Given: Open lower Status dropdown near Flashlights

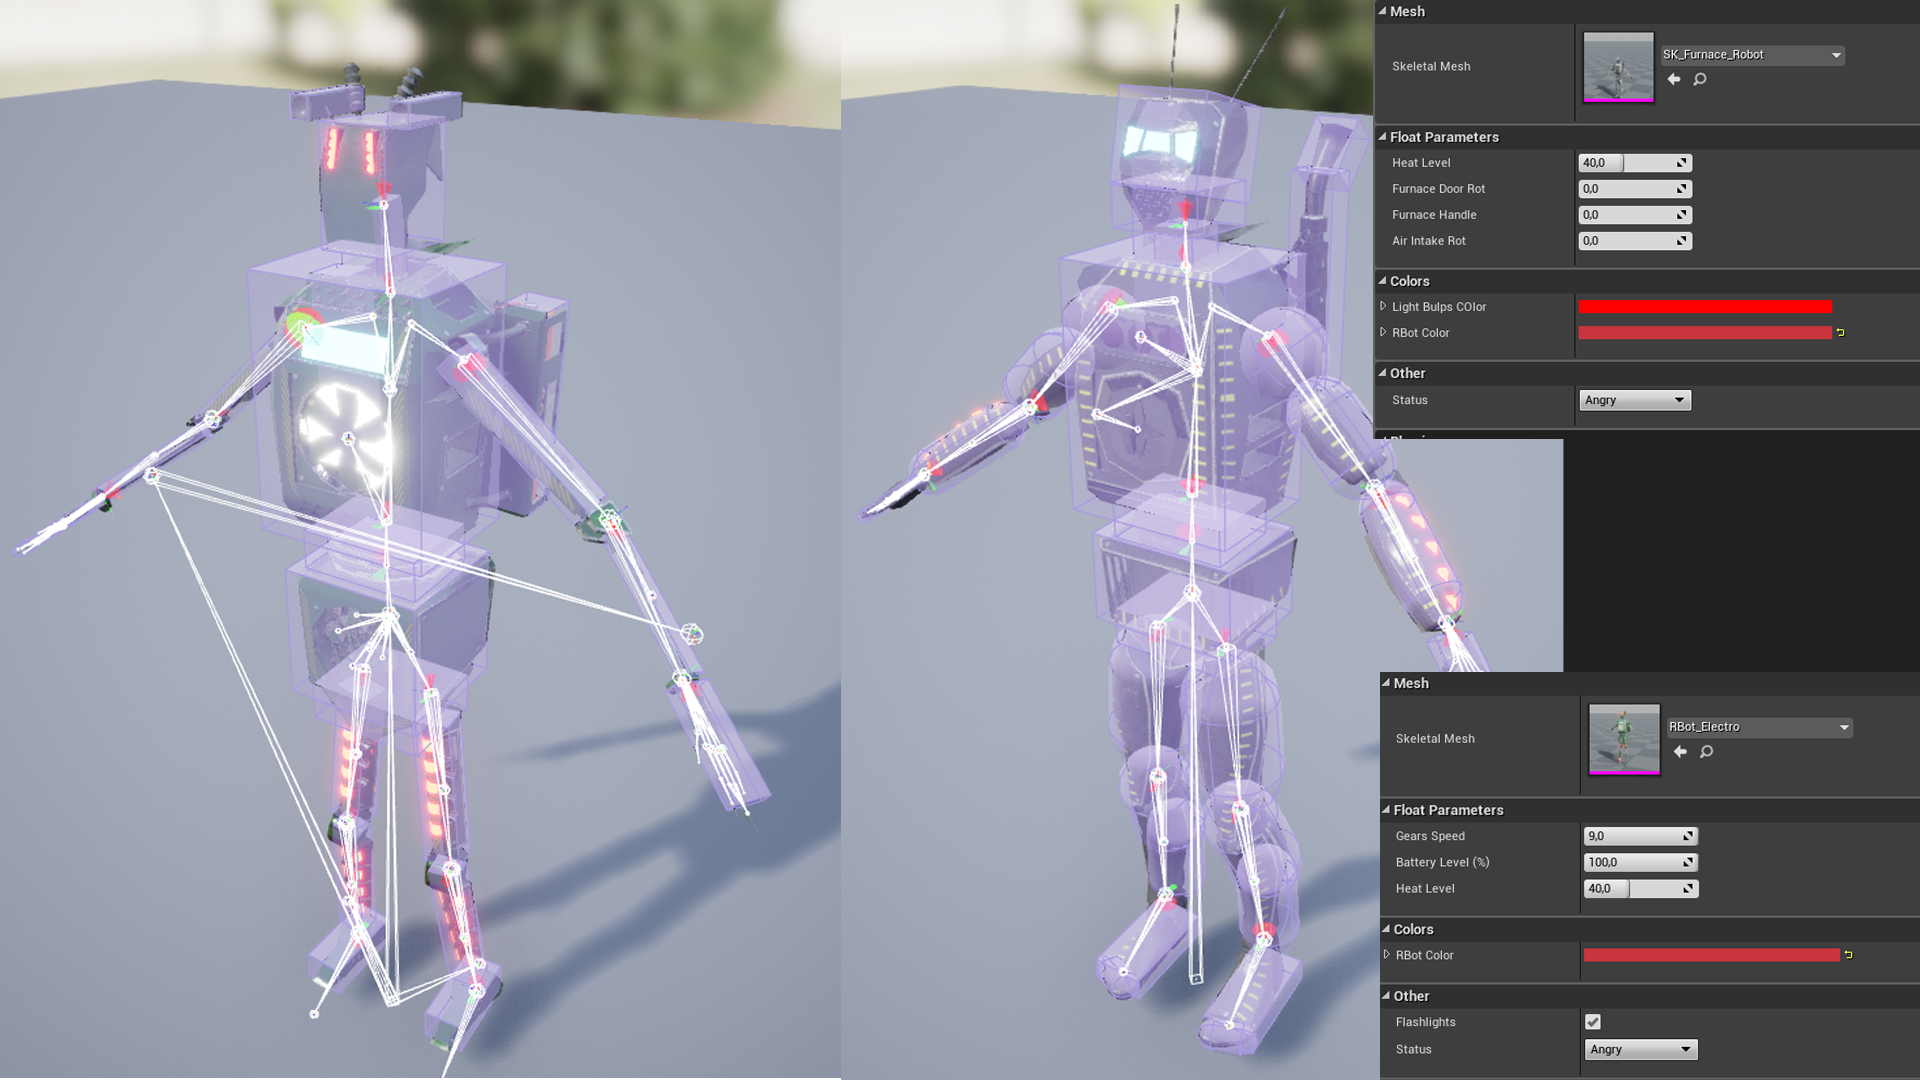Looking at the screenshot, I should pyautogui.click(x=1640, y=1049).
